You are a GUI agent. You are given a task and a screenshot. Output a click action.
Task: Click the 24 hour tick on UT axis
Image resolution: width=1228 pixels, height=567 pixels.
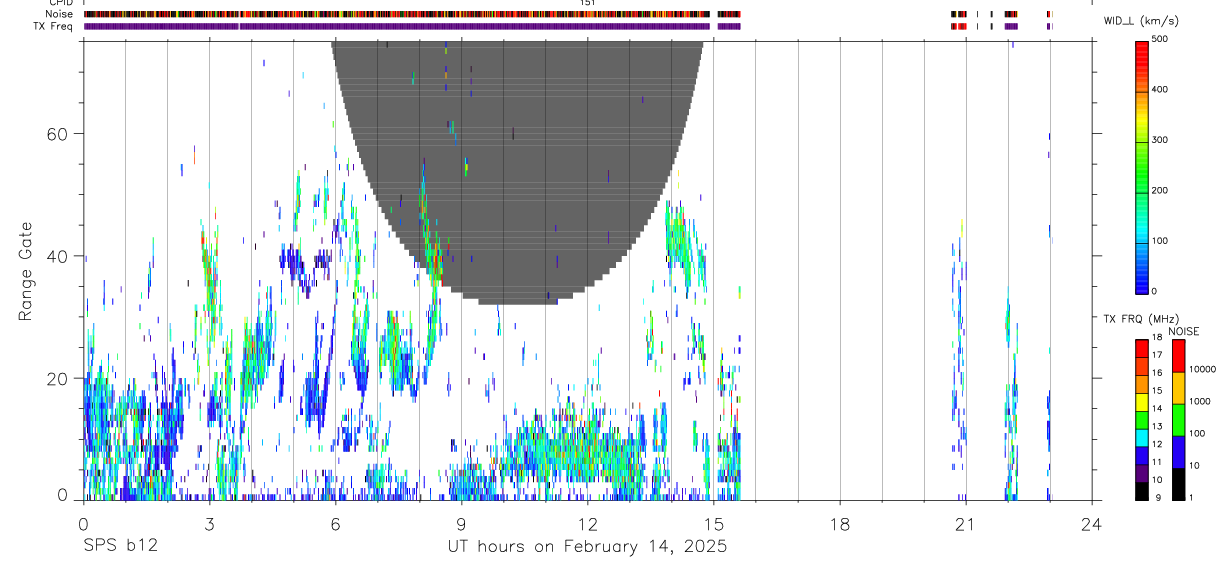pos(1091,523)
